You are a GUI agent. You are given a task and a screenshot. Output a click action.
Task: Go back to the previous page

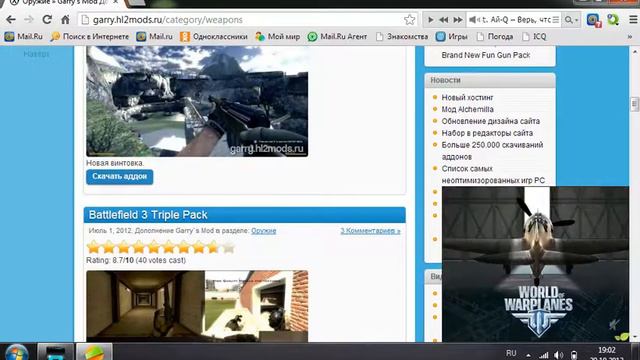11,20
